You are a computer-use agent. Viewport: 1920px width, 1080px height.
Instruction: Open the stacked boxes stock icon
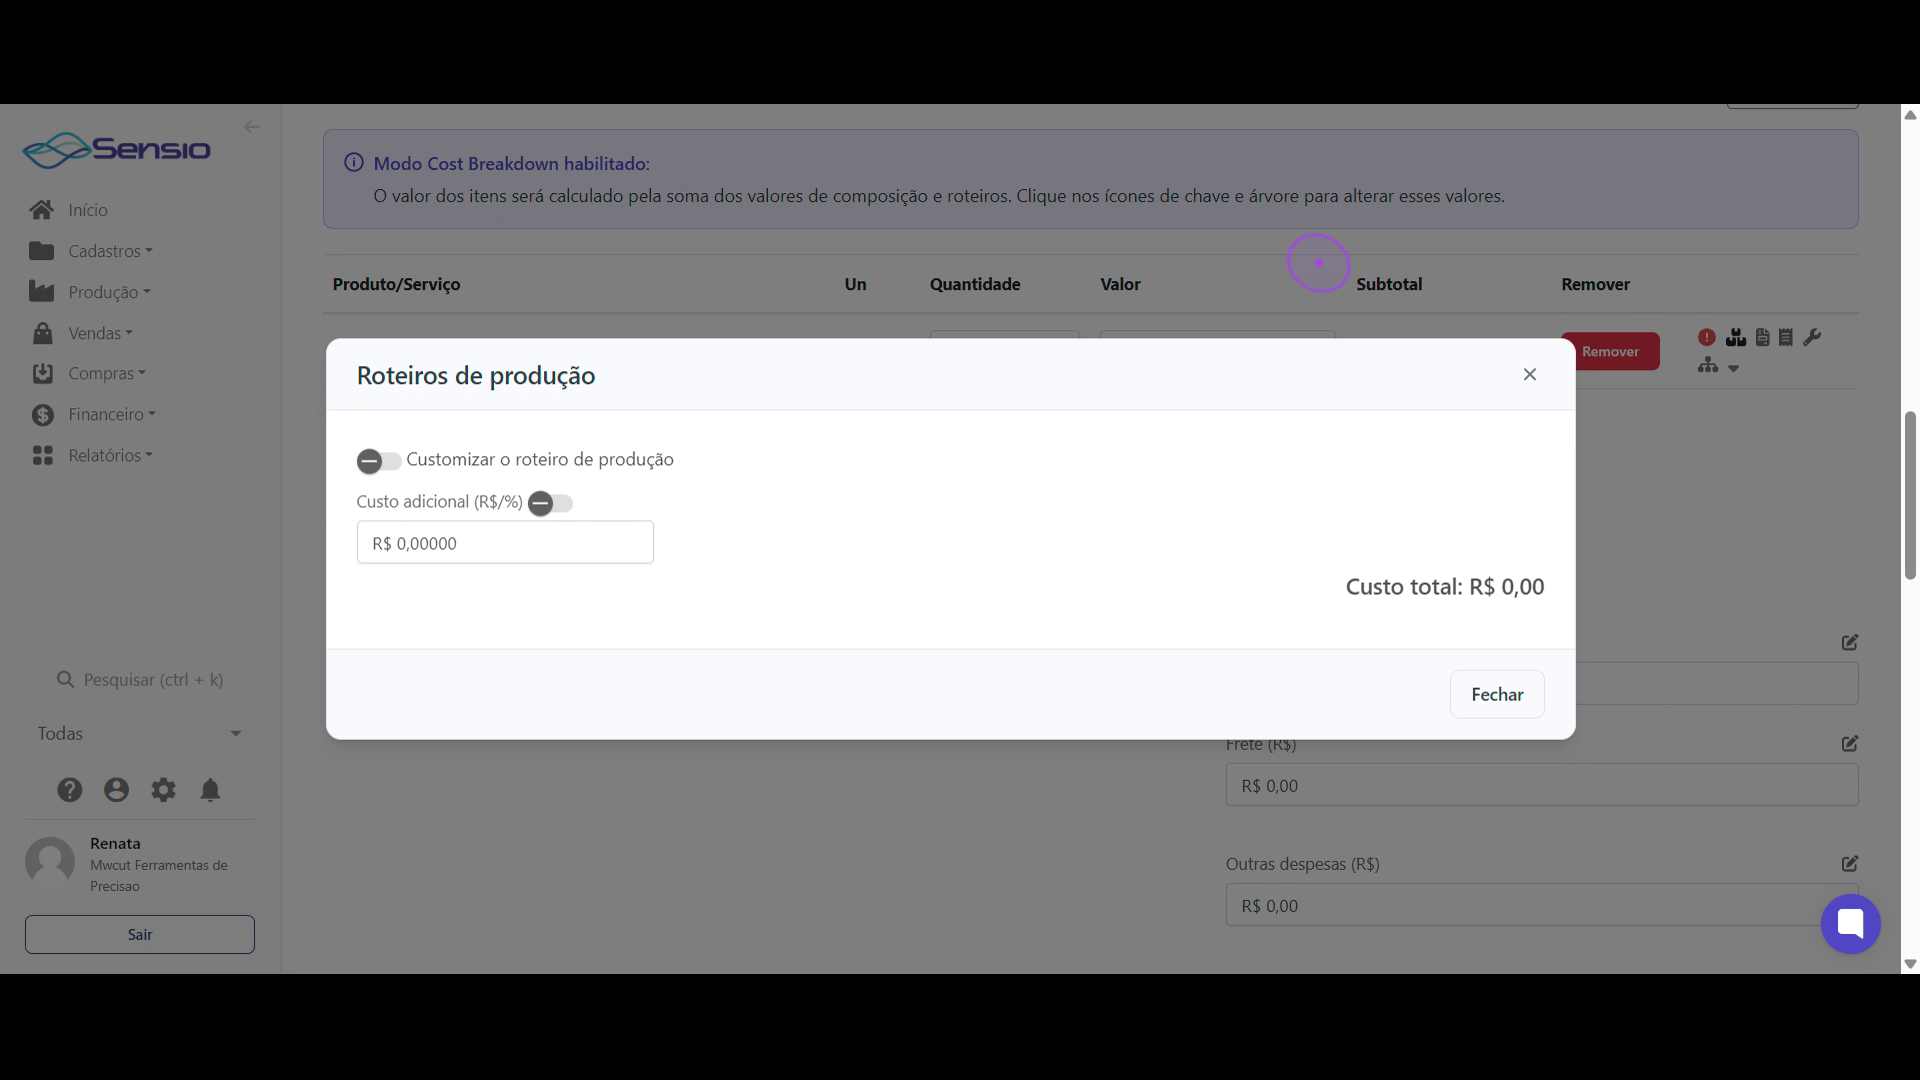point(1736,337)
